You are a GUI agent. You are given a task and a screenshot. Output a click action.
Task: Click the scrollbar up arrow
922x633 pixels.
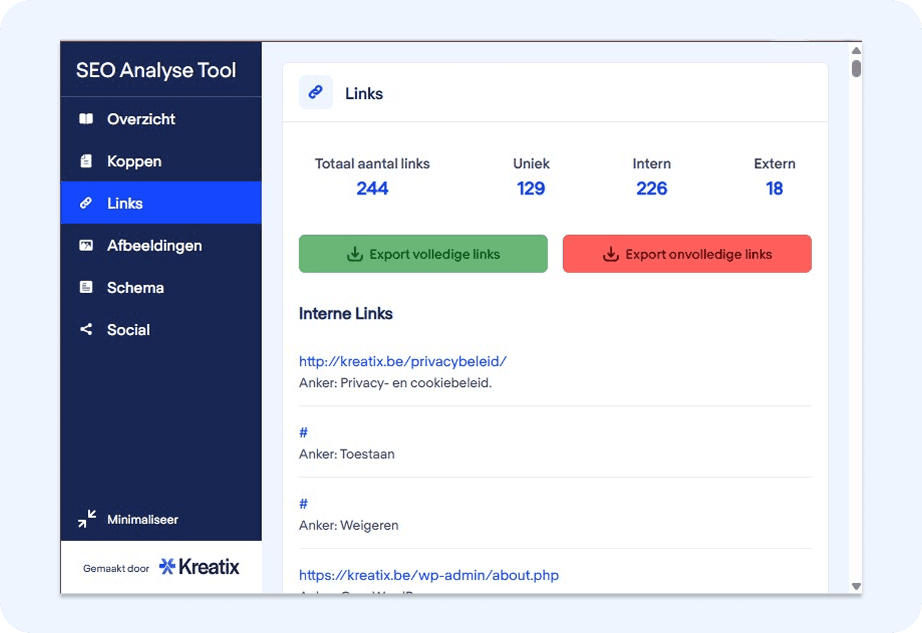[856, 51]
